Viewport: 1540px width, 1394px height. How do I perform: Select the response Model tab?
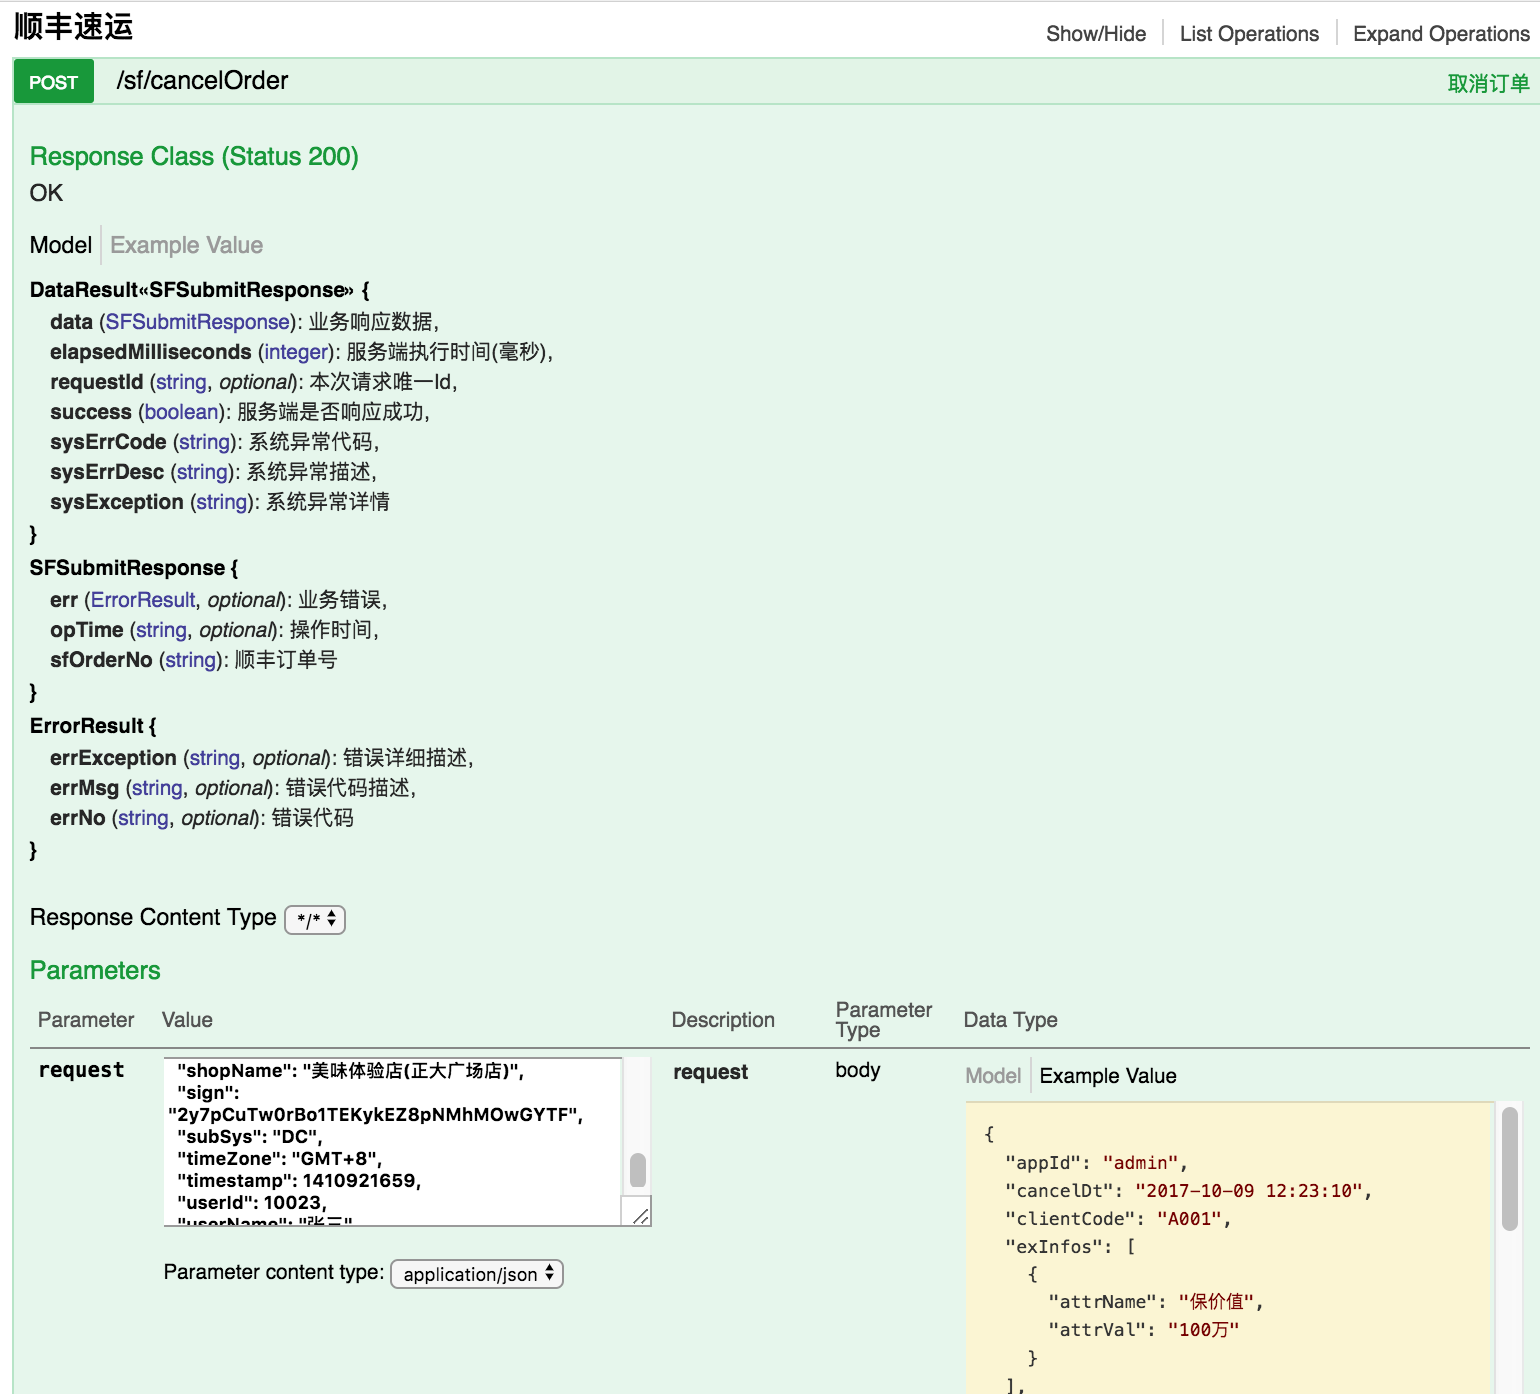pyautogui.click(x=61, y=245)
